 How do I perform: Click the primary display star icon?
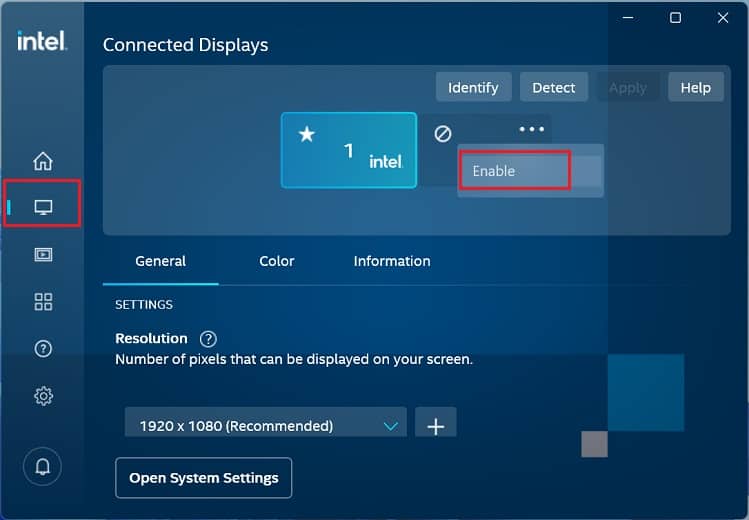click(307, 134)
